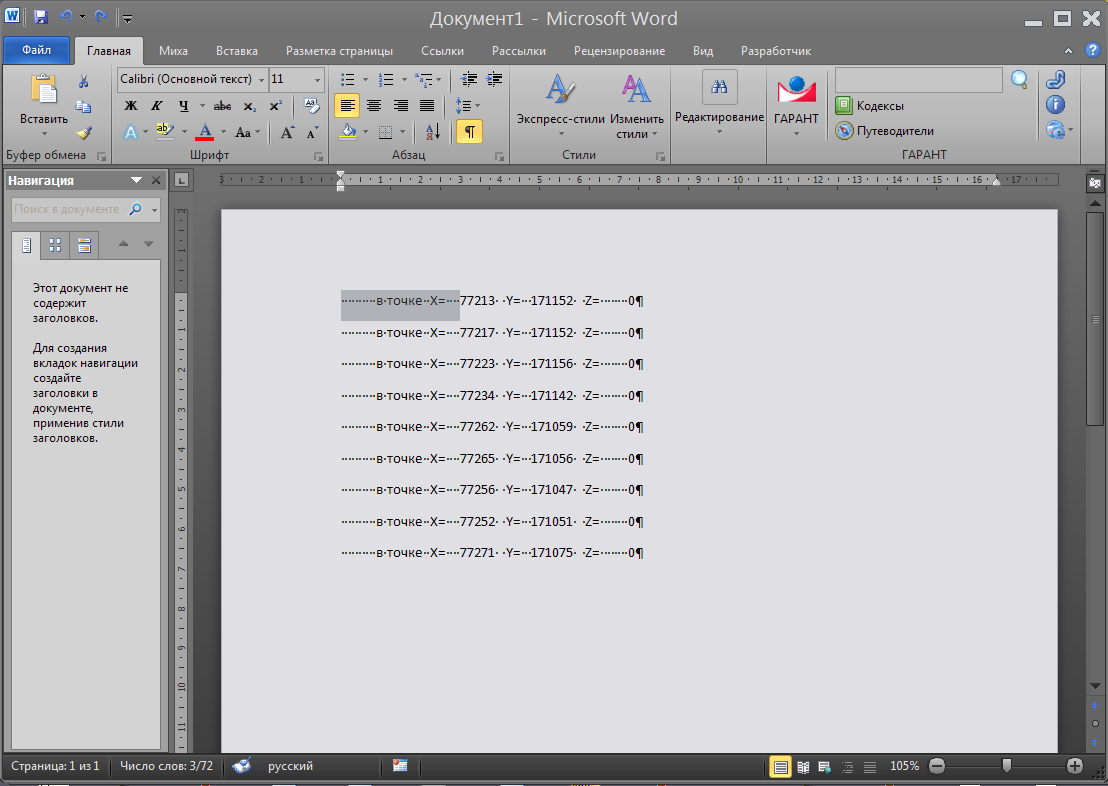This screenshot has width=1108, height=786.
Task: Click the zoom slider handle
Action: (x=1006, y=766)
